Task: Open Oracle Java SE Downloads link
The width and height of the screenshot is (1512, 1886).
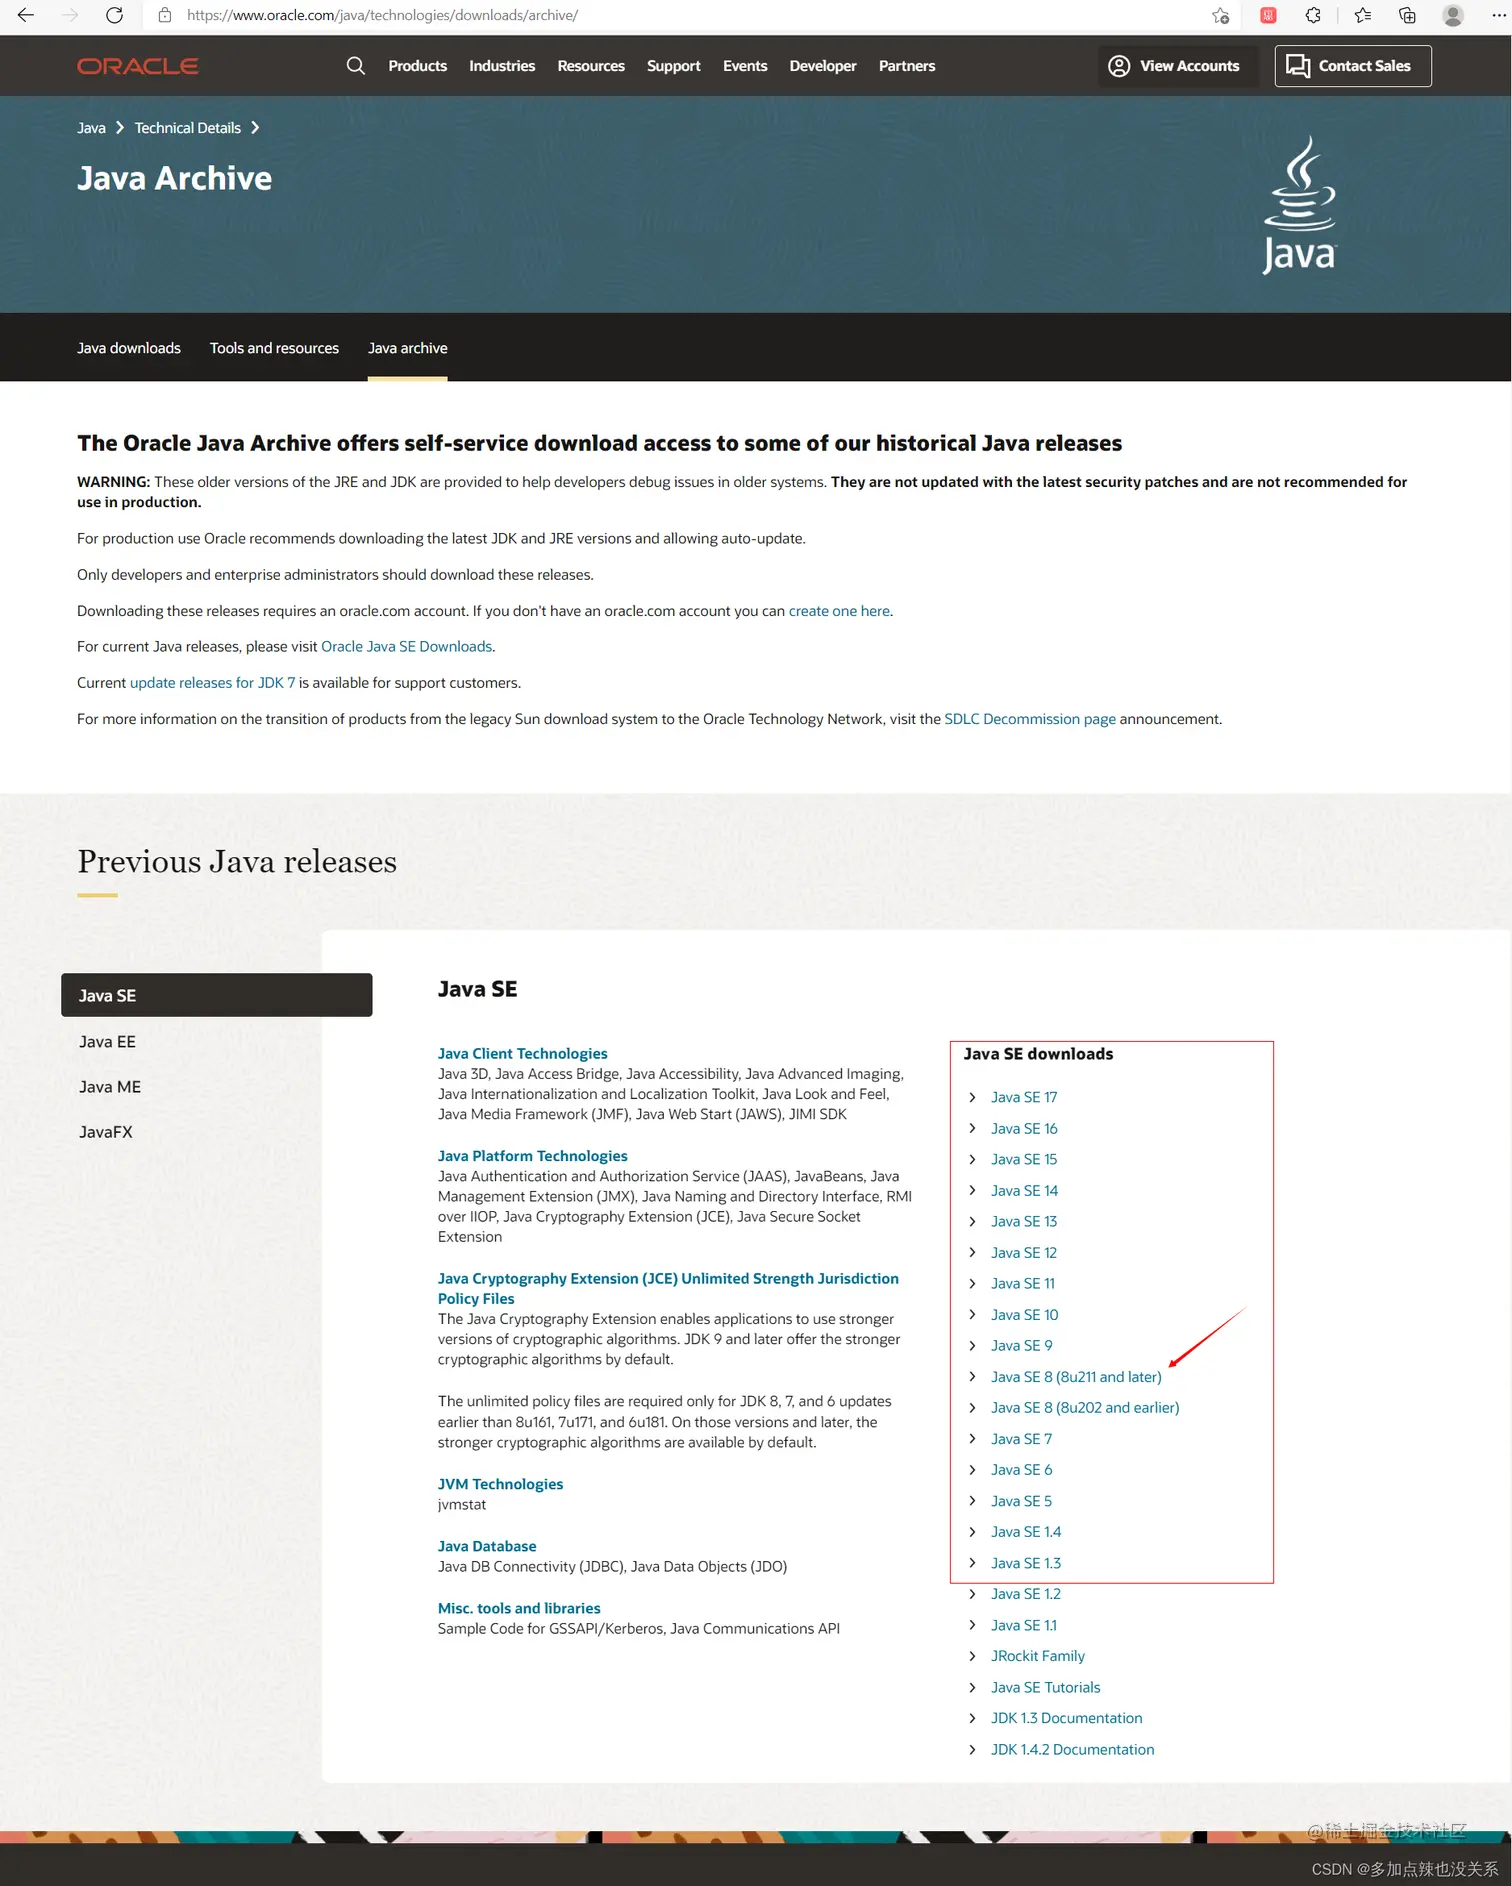Action: coord(406,647)
